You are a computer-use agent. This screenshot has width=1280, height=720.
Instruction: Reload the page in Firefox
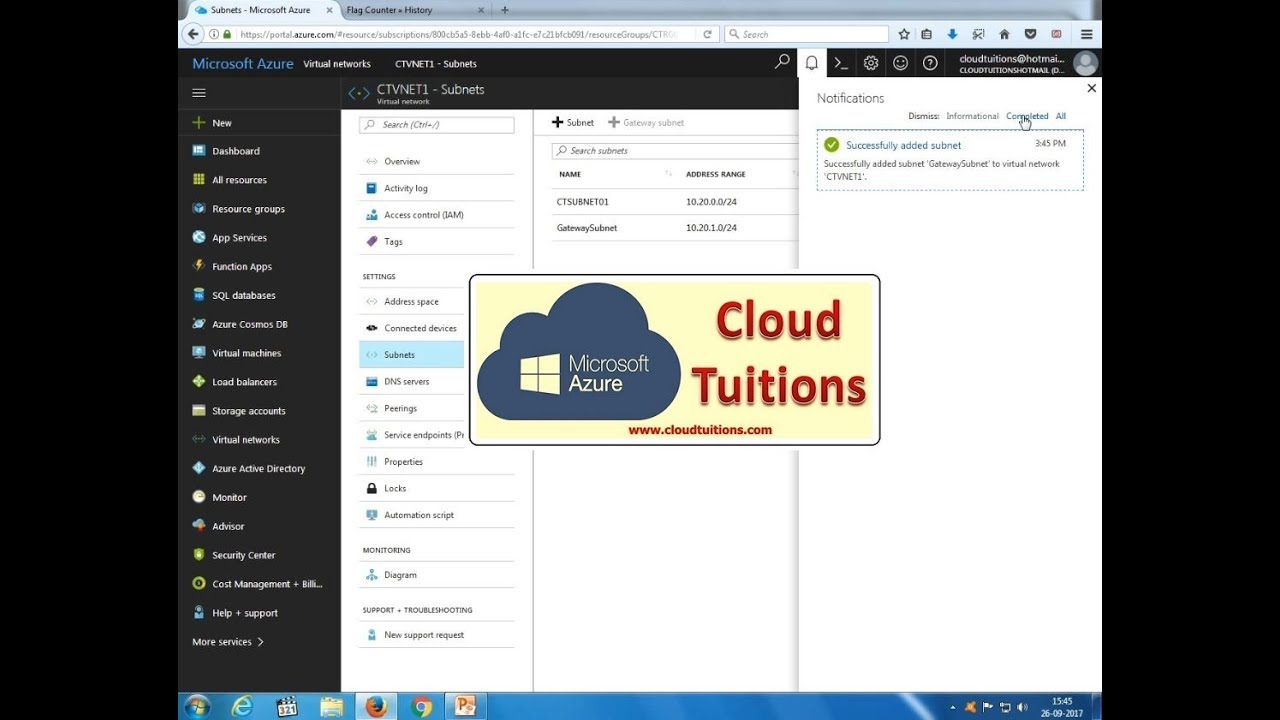click(707, 34)
